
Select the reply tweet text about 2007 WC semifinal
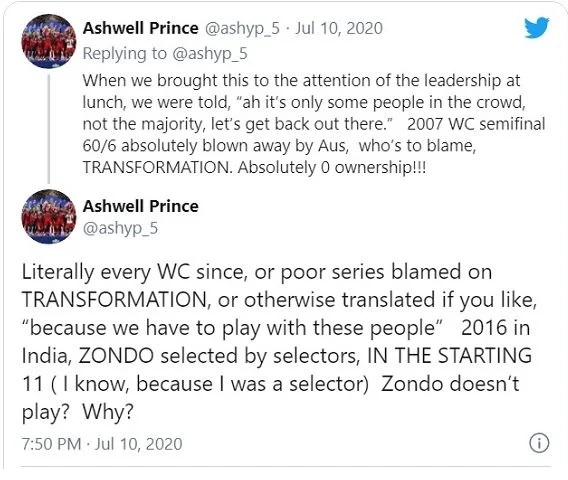point(314,124)
